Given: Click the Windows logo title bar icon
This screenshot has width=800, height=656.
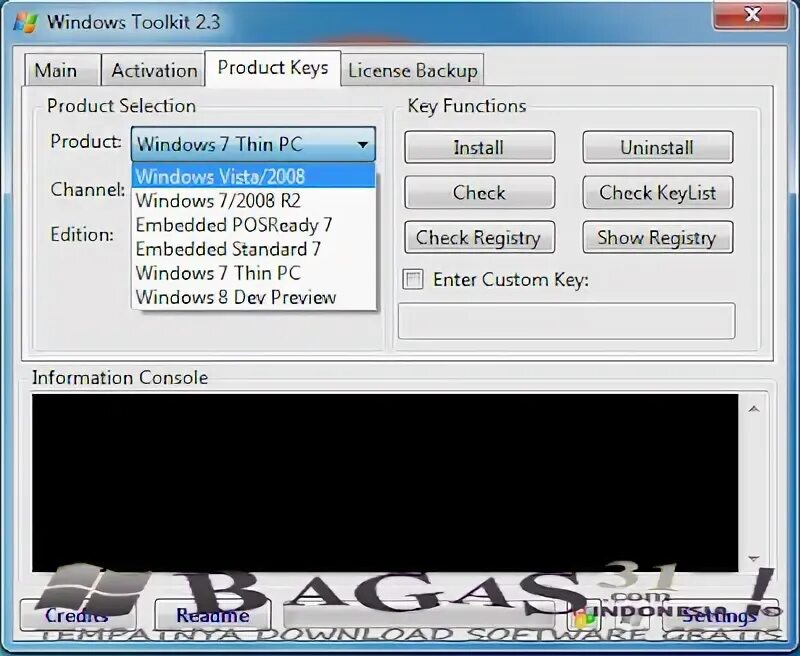Looking at the screenshot, I should 26,22.
